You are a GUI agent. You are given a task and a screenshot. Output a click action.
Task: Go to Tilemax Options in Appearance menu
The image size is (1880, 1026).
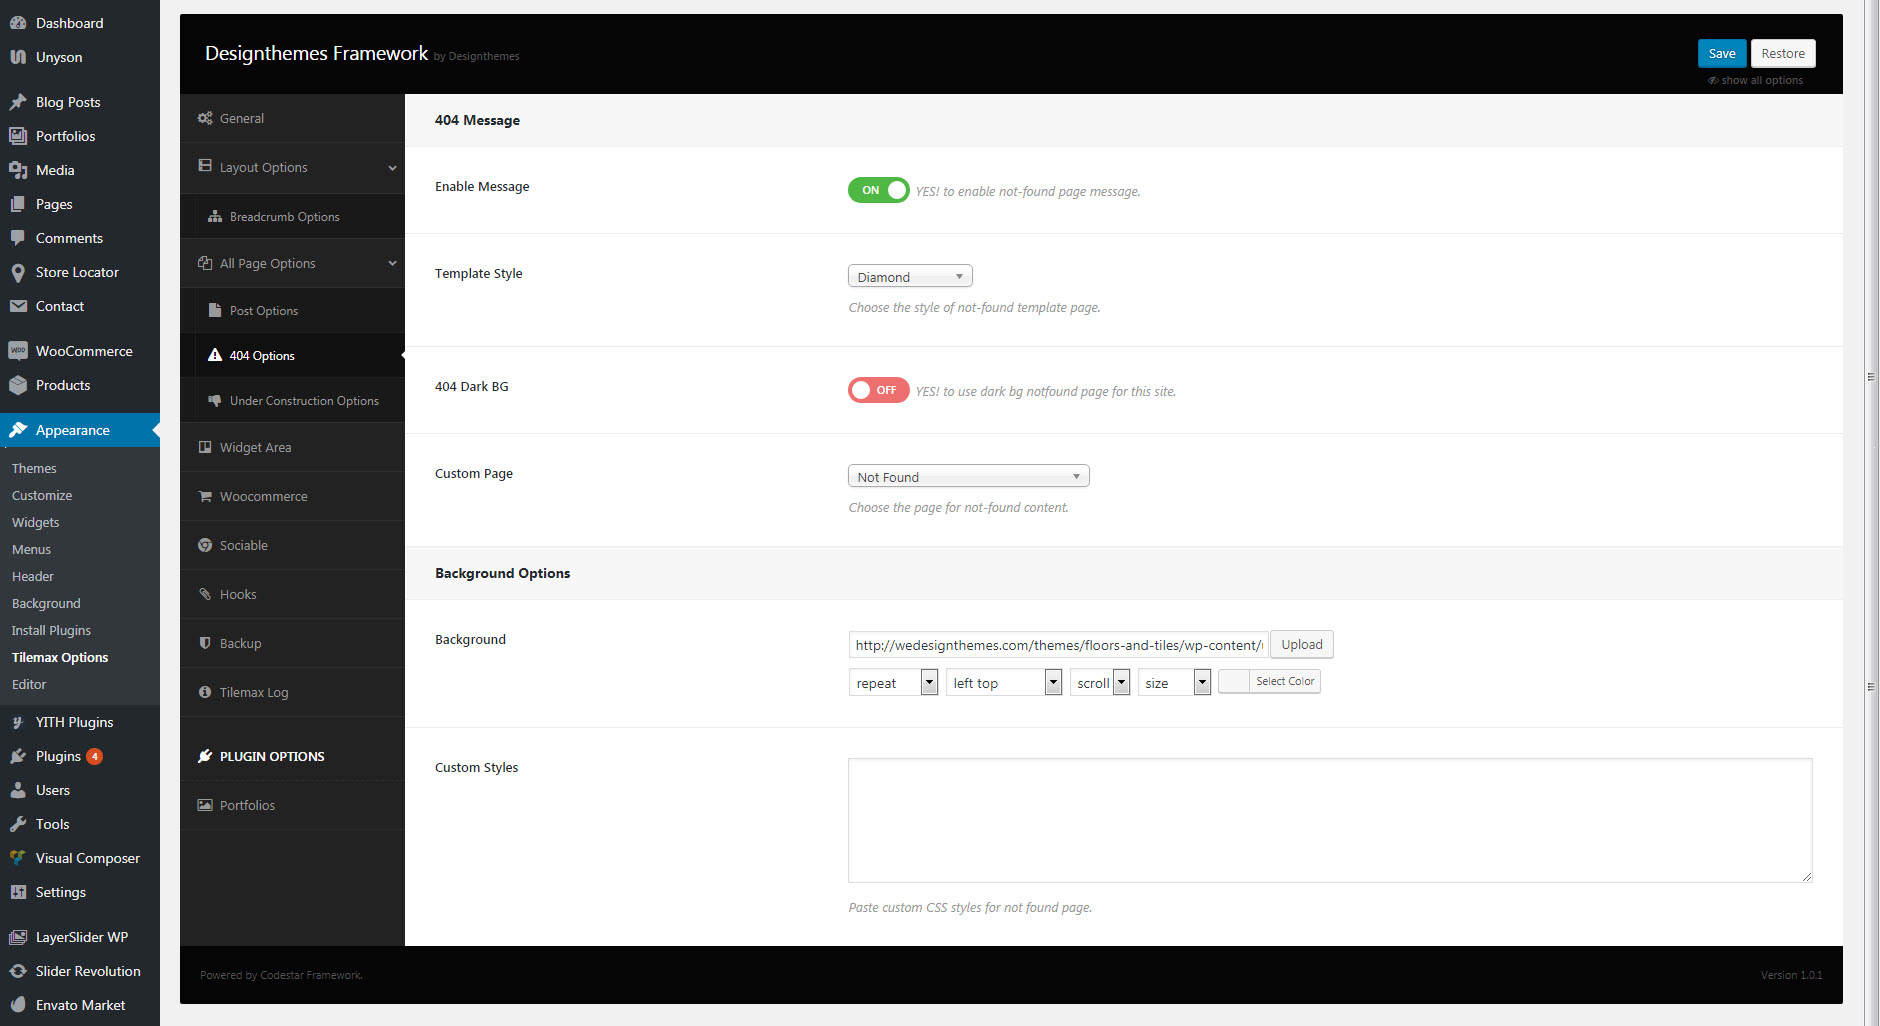(x=59, y=657)
